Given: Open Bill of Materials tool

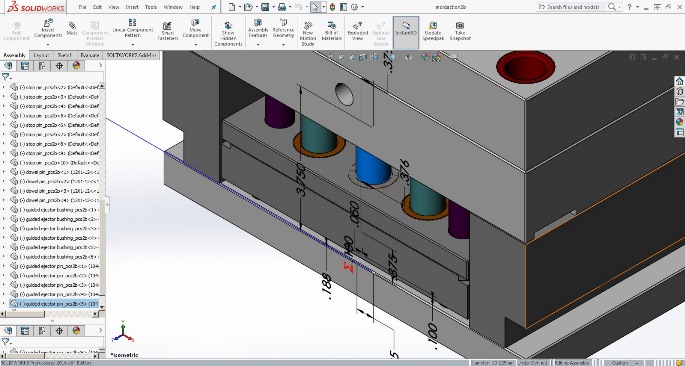Looking at the screenshot, I should [x=332, y=31].
